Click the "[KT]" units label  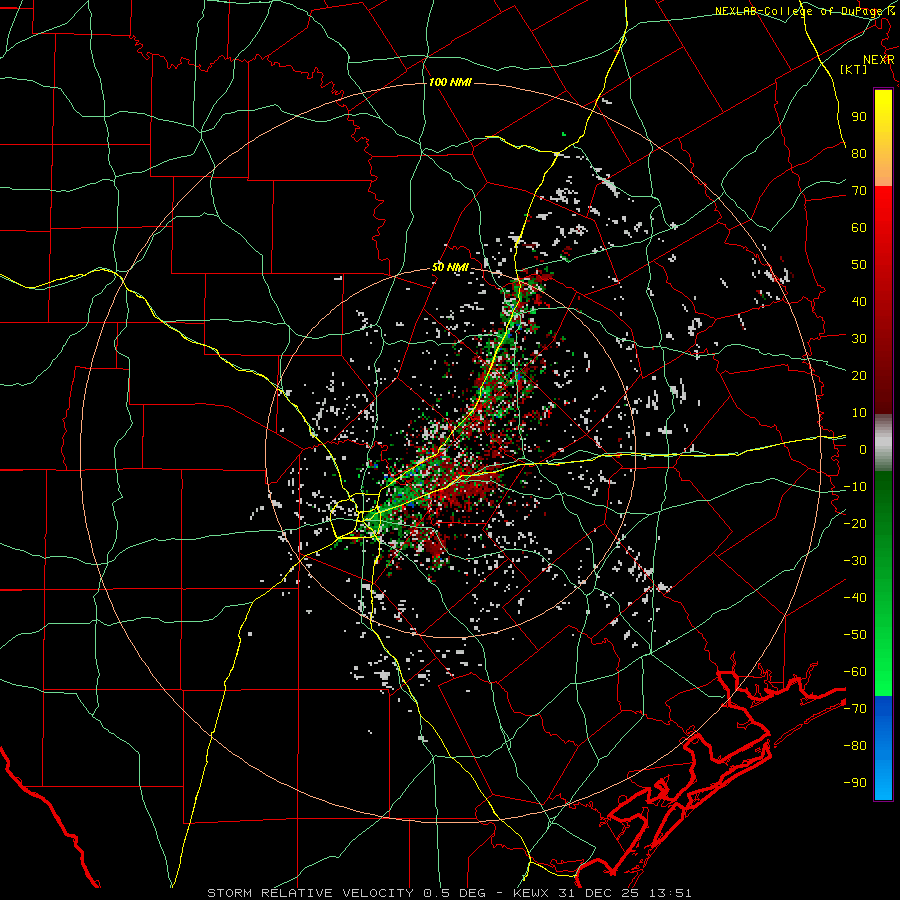tap(854, 69)
